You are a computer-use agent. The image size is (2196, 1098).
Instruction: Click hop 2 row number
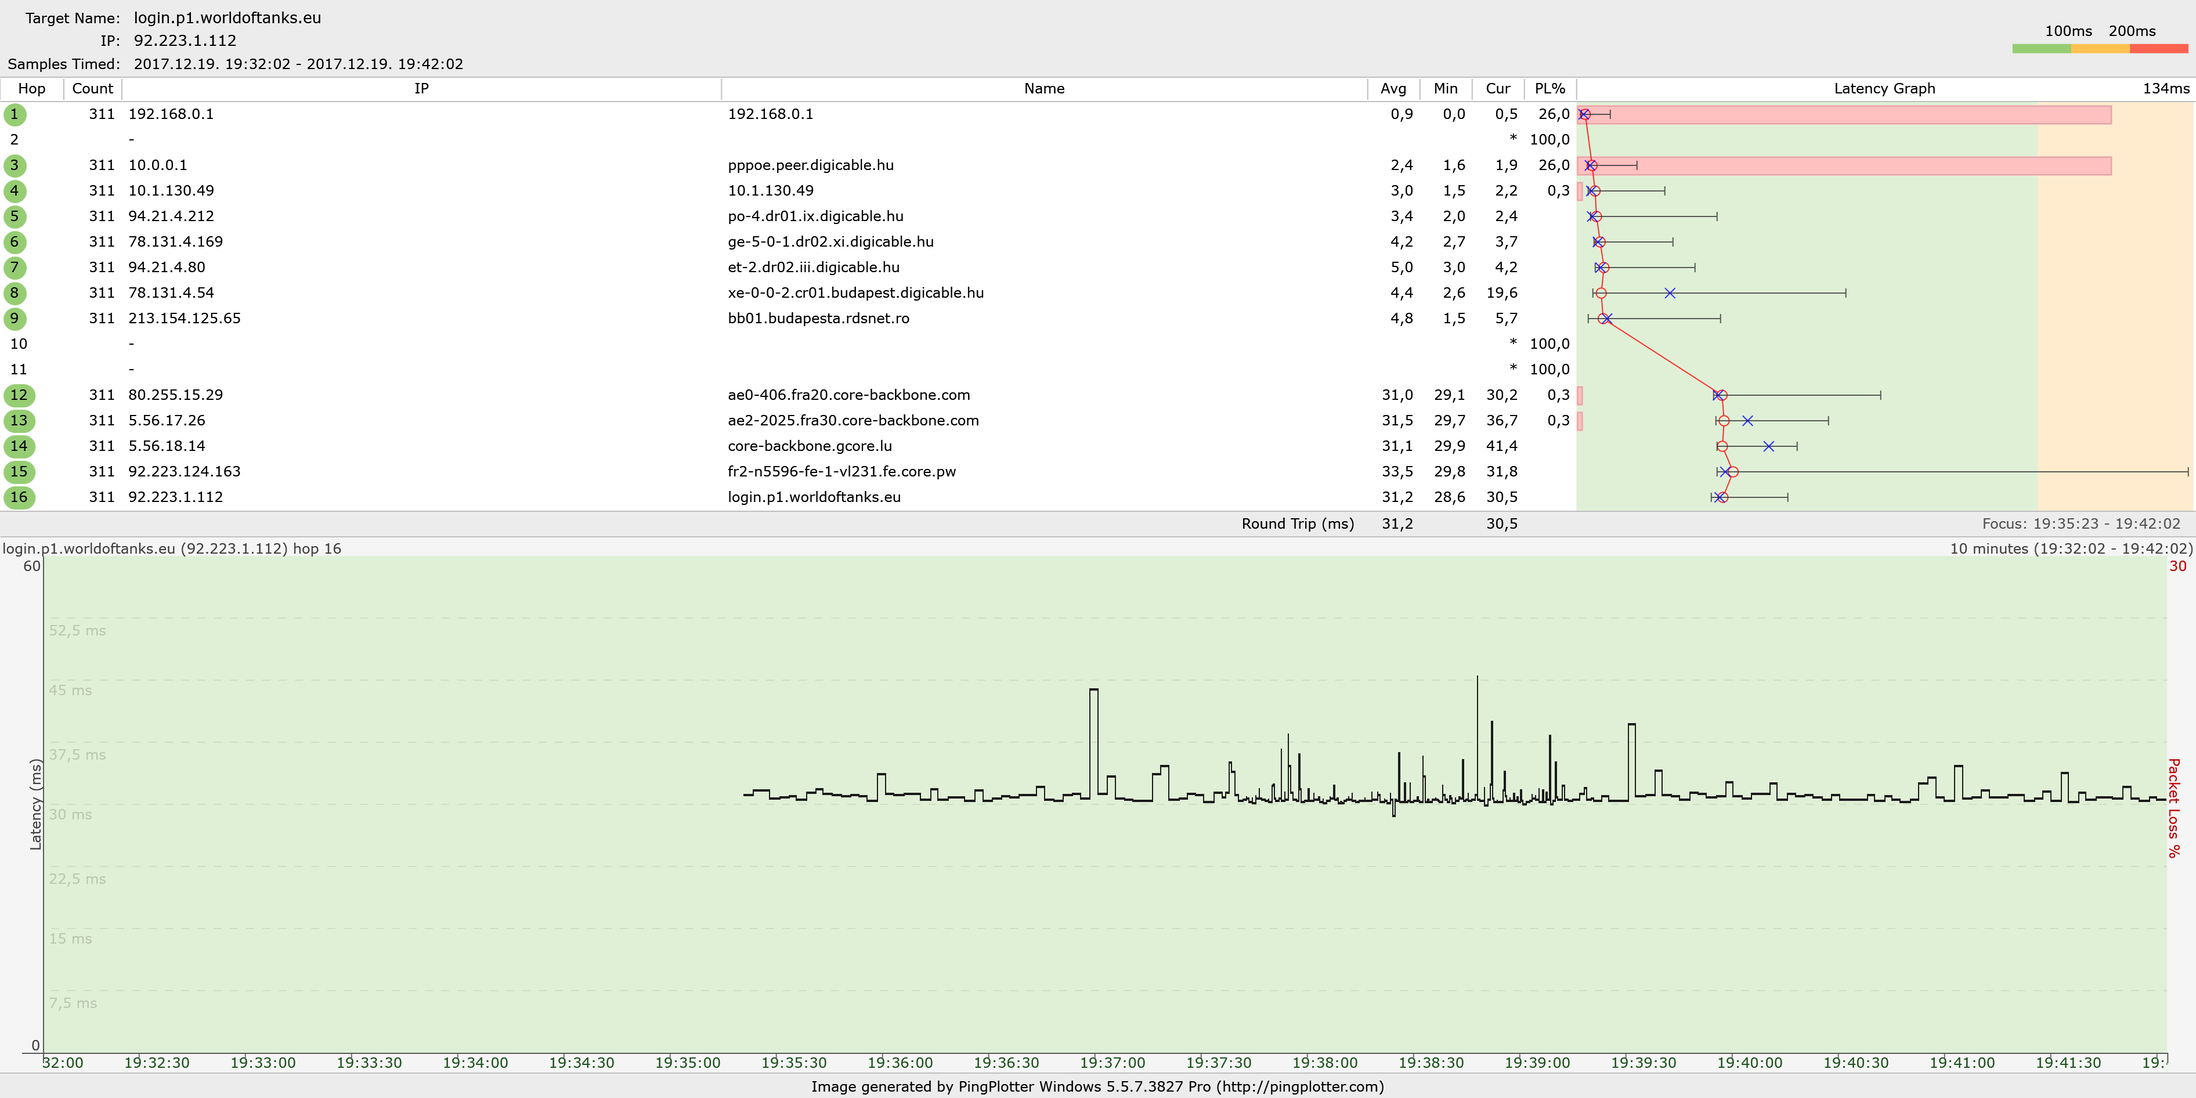(15, 140)
